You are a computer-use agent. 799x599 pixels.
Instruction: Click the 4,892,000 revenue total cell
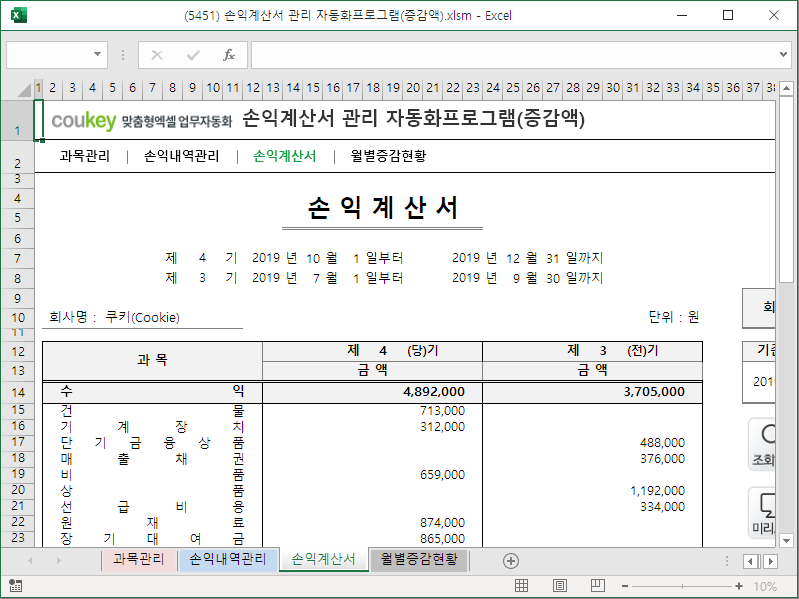point(372,392)
